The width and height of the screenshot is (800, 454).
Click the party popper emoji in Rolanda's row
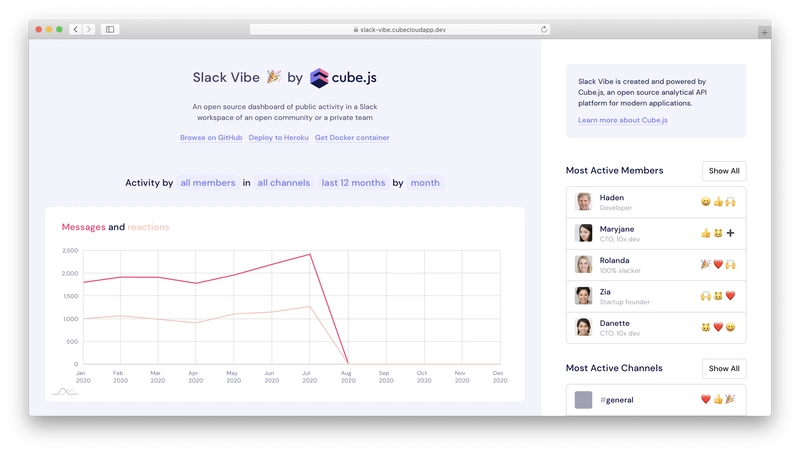coord(706,264)
